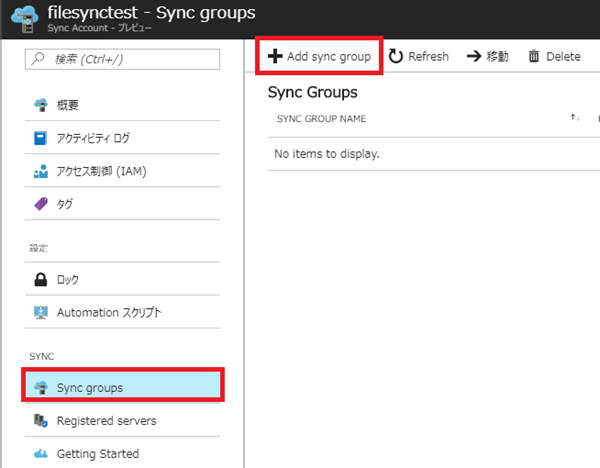Click the 移動 move toolbar button
This screenshot has width=600, height=468.
[x=488, y=56]
